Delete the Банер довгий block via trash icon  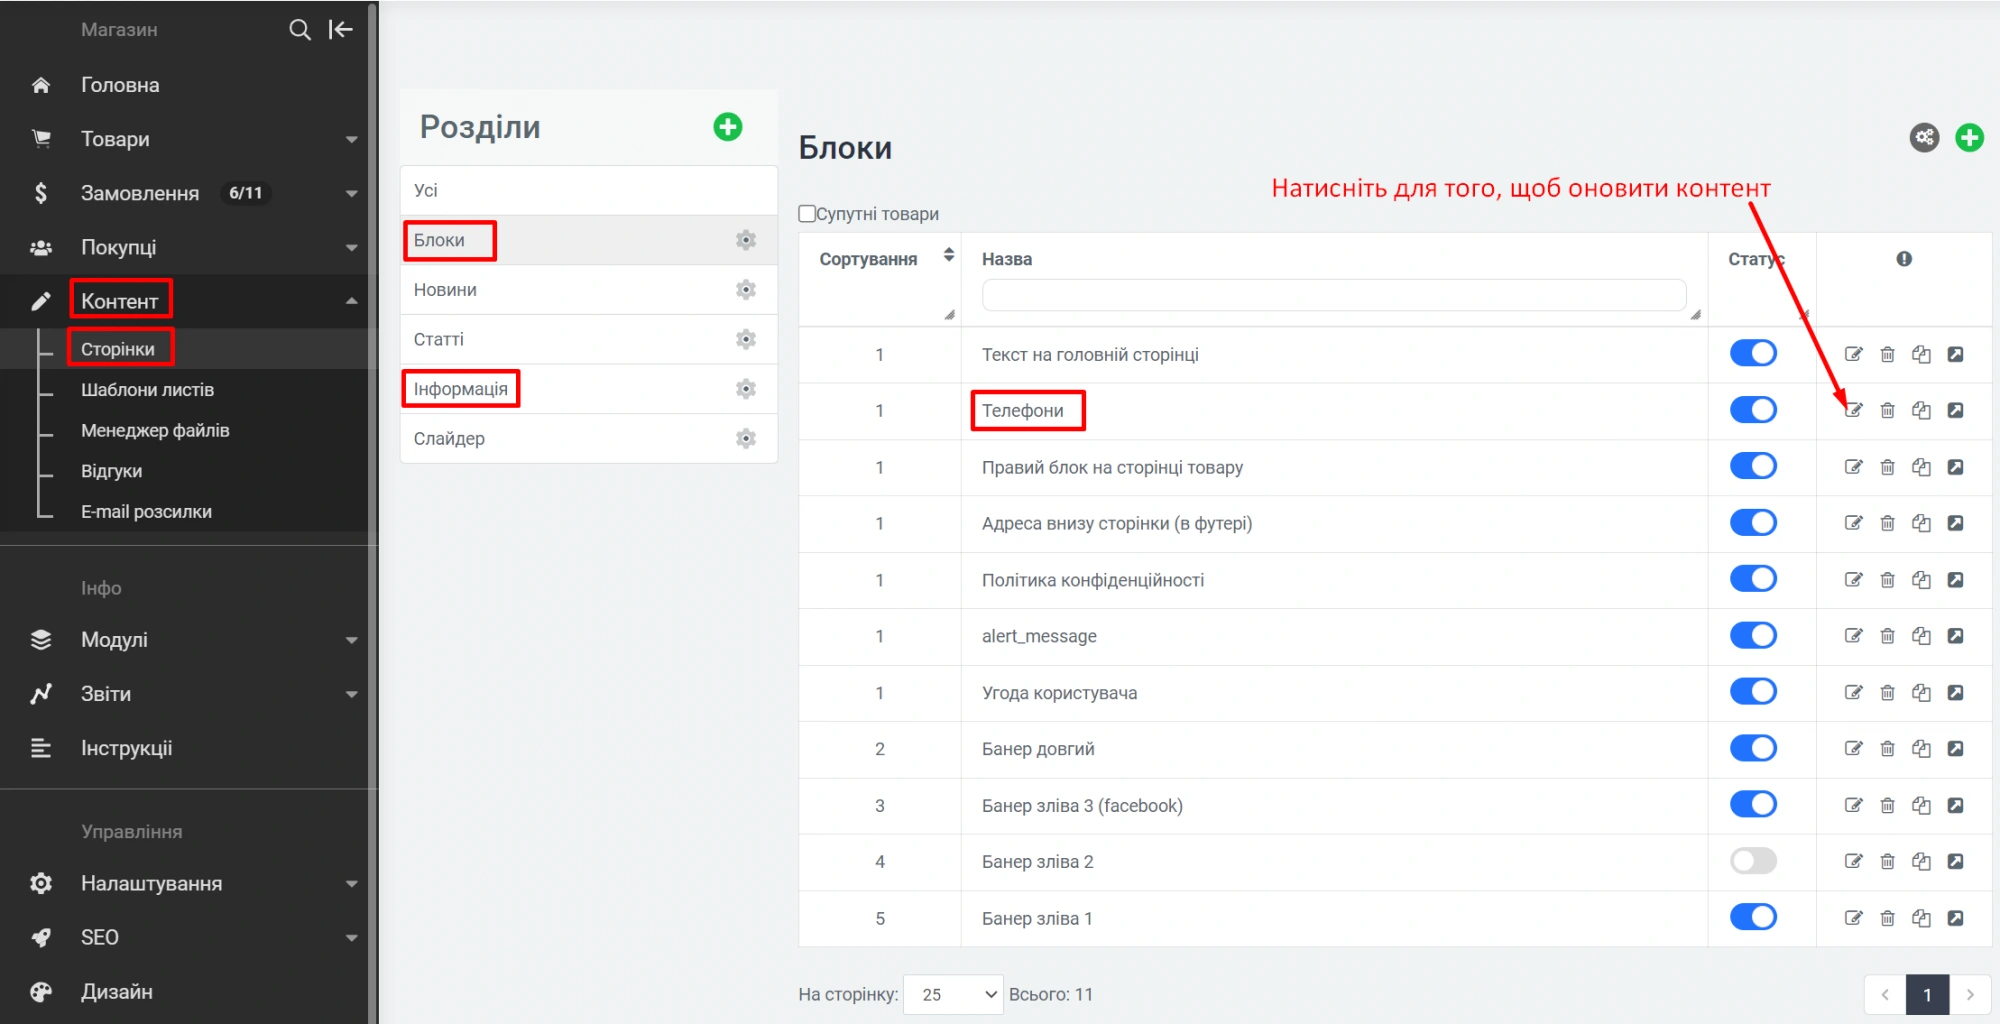pyautogui.click(x=1887, y=749)
